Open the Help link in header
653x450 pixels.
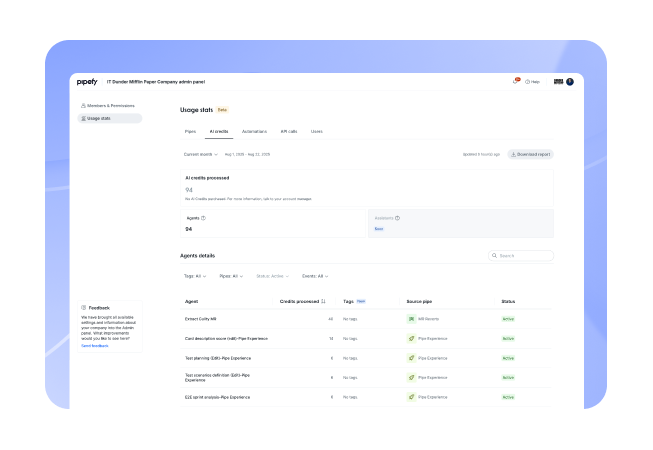tap(532, 82)
